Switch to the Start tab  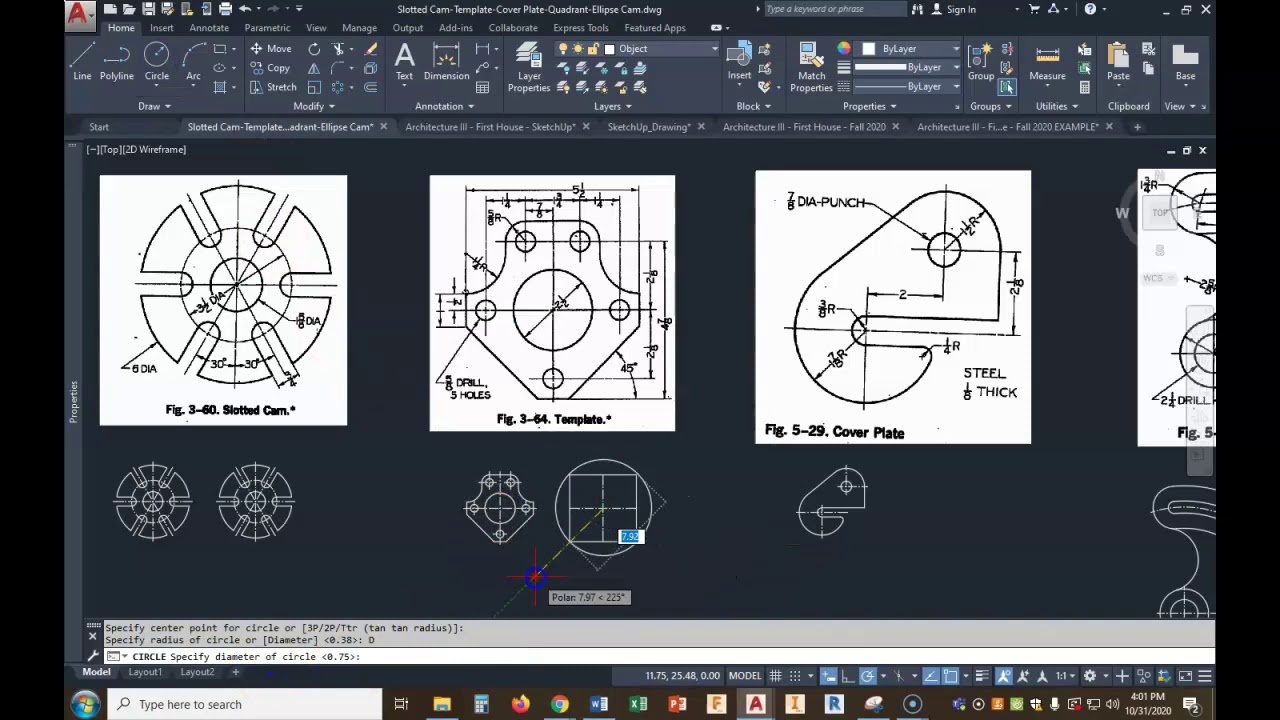(x=99, y=127)
